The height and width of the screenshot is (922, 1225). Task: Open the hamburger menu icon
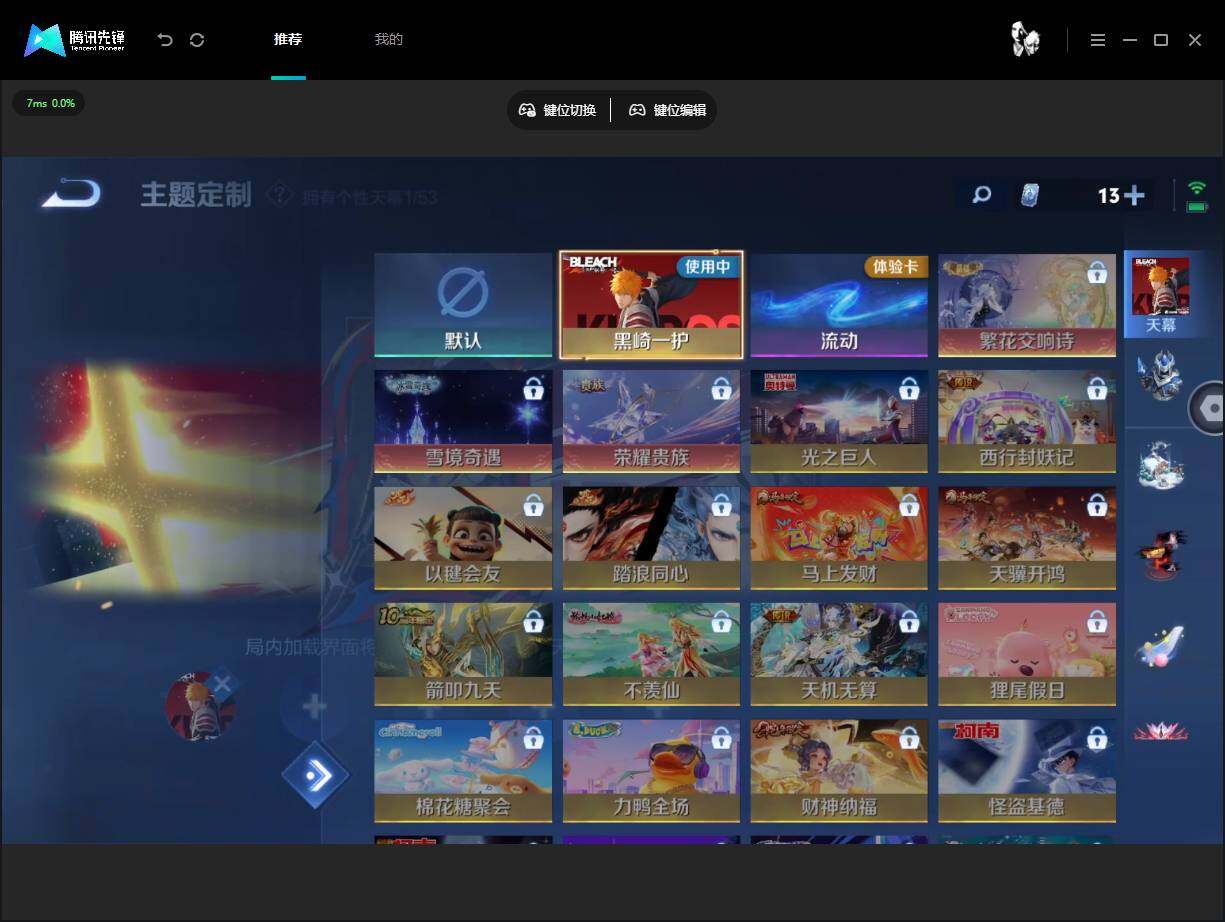point(1098,40)
